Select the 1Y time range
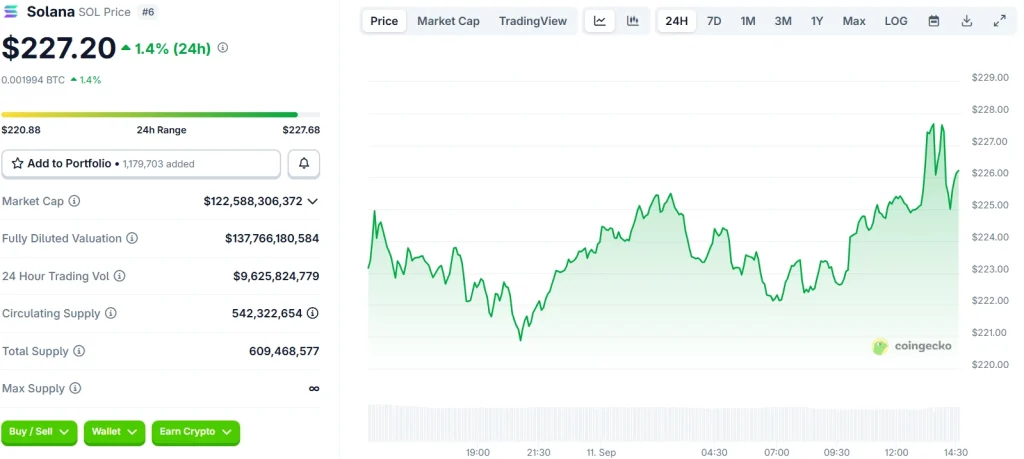The image size is (1024, 459). tap(817, 21)
